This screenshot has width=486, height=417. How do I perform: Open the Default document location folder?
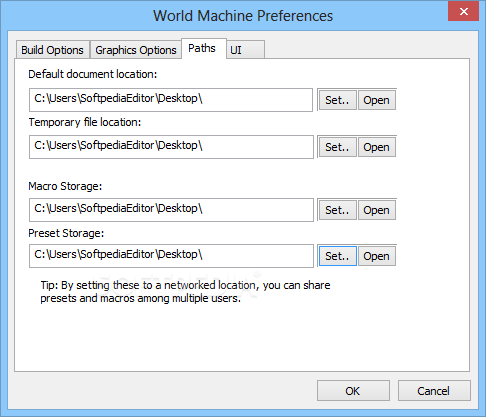pyautogui.click(x=377, y=100)
